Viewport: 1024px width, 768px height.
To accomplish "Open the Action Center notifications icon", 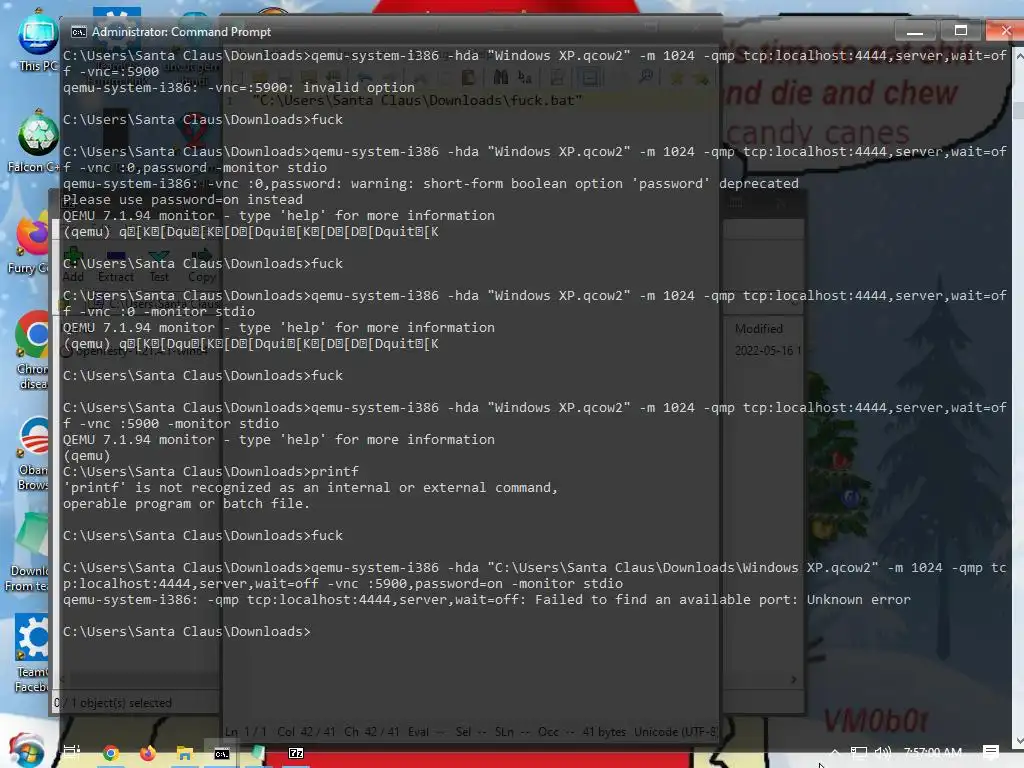I will pyautogui.click(x=991, y=752).
